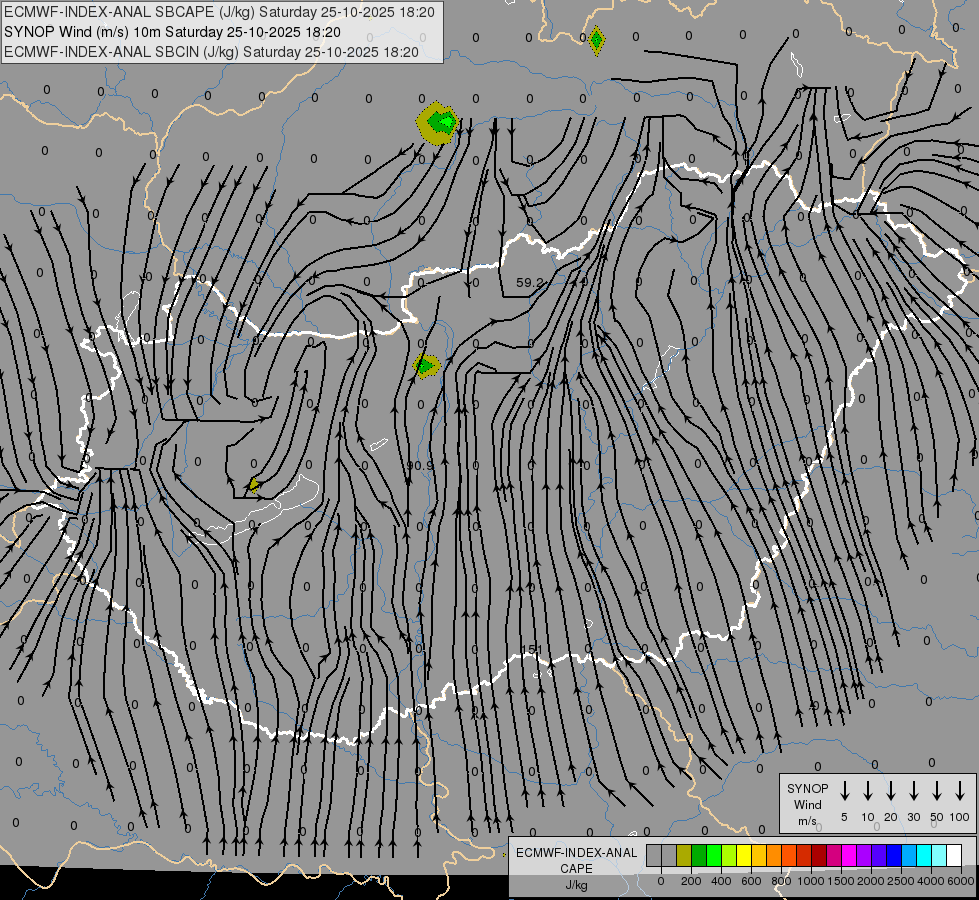Click the 6000 tick label under the color bar
The height and width of the screenshot is (900, 979).
click(x=961, y=881)
